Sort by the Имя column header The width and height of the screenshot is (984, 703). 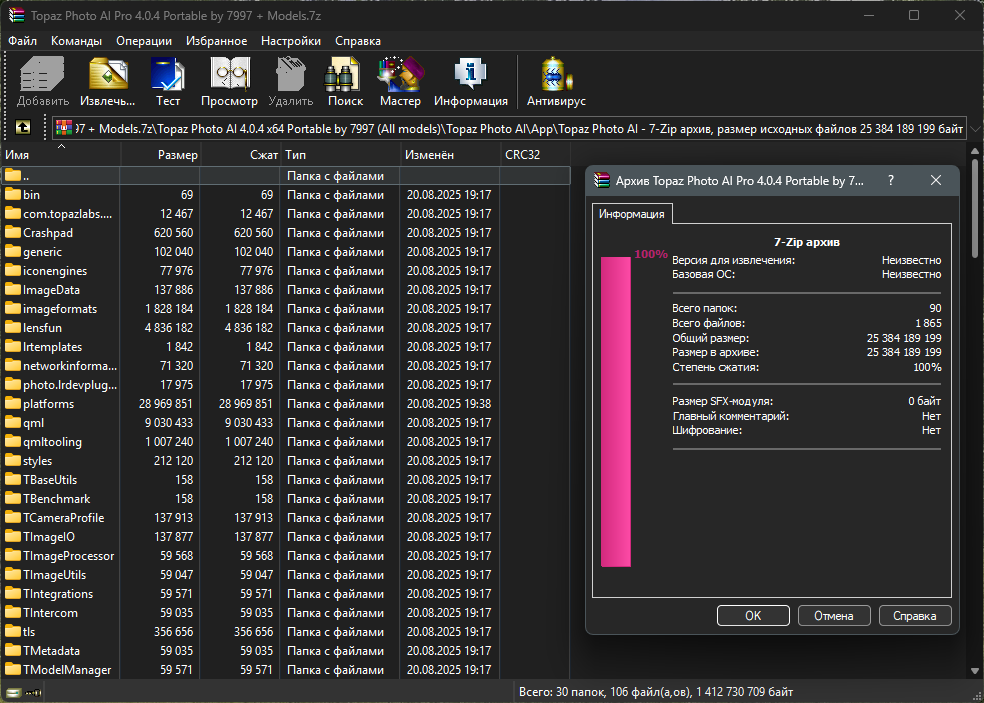point(61,154)
